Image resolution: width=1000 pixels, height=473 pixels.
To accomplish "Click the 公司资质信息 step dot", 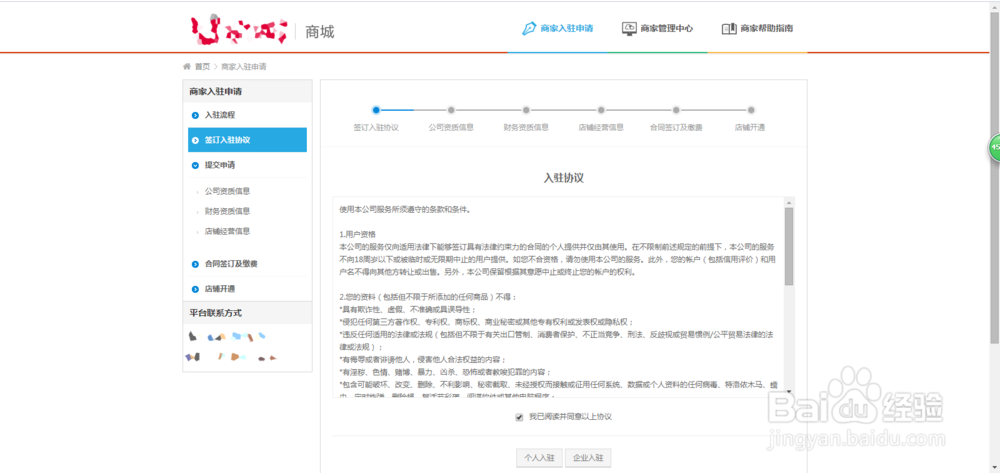I will (x=451, y=110).
